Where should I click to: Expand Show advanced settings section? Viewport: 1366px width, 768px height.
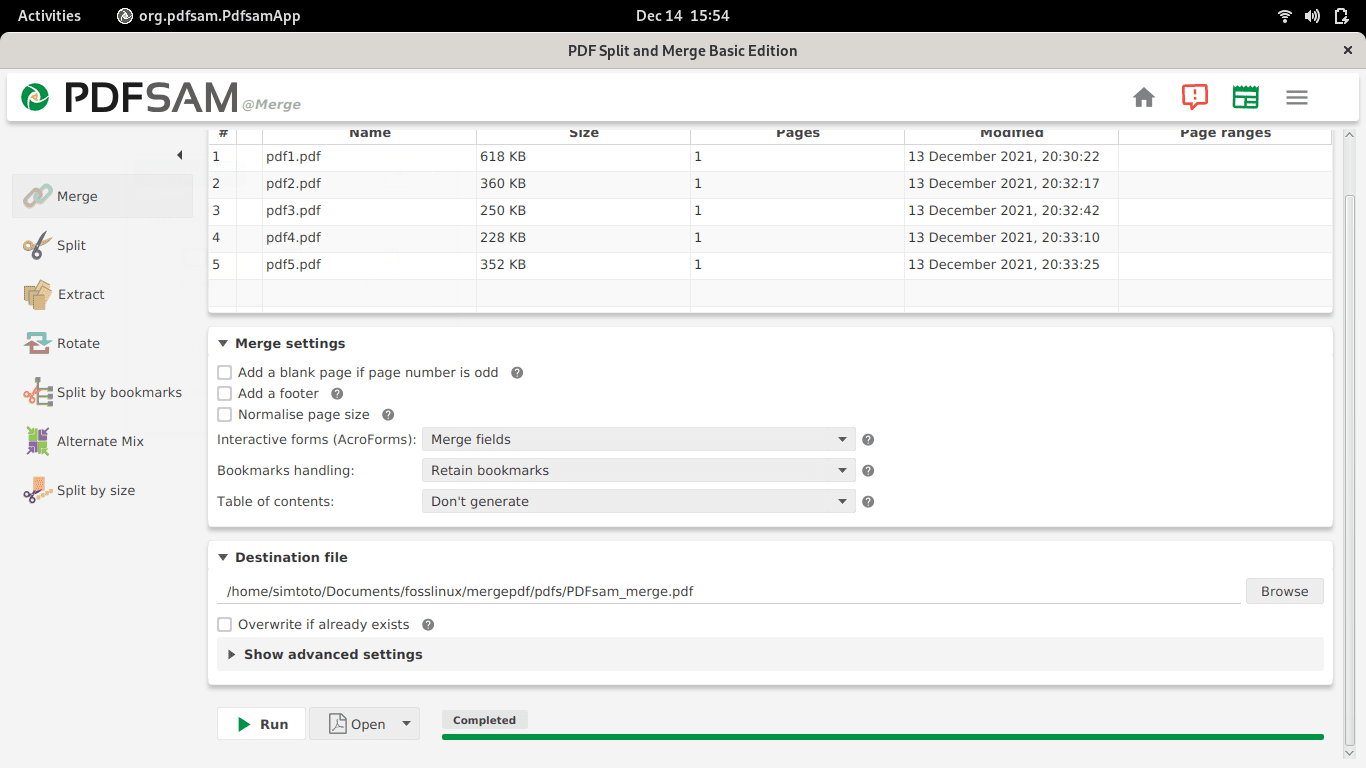click(x=333, y=654)
